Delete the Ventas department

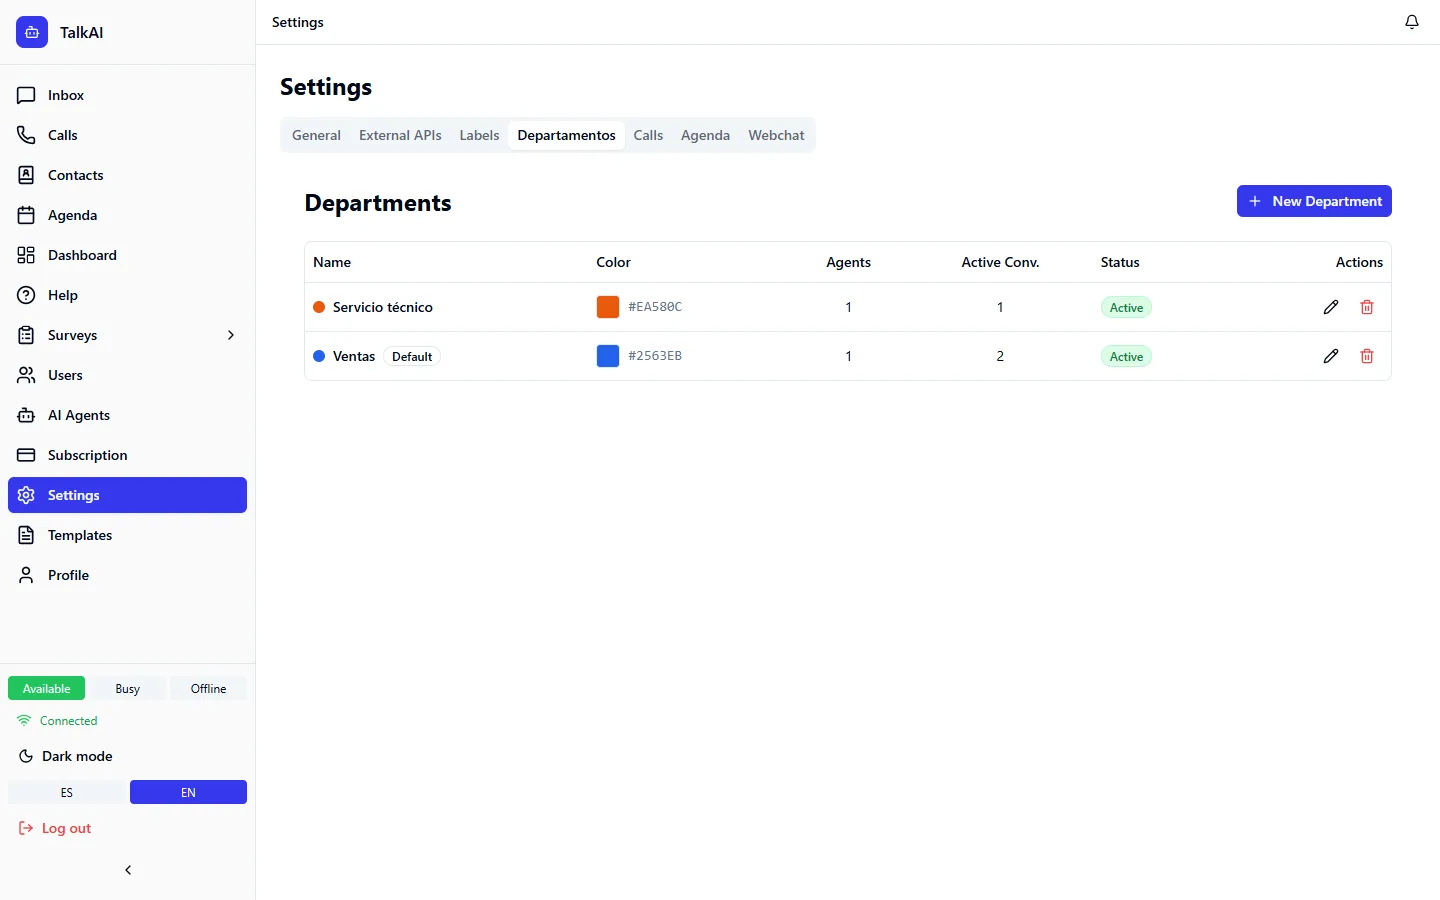tap(1367, 356)
